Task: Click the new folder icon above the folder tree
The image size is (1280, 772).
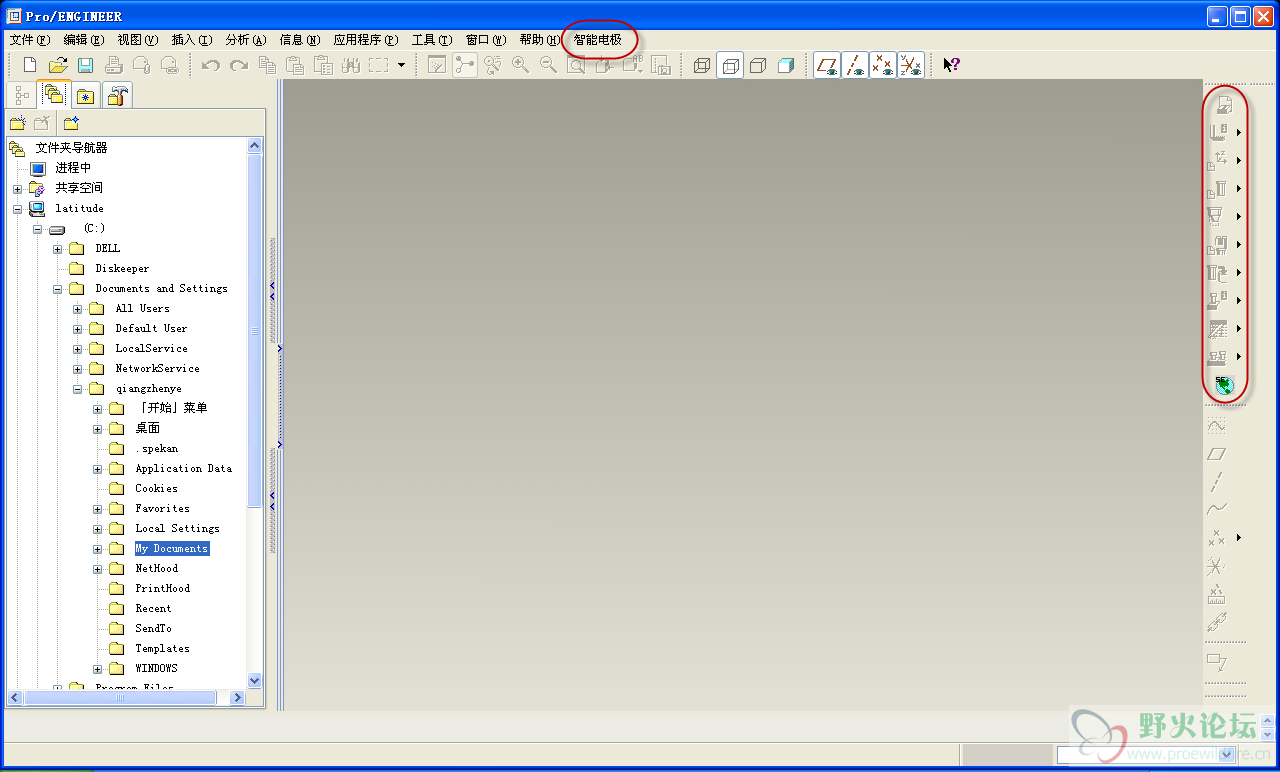Action: [17, 124]
